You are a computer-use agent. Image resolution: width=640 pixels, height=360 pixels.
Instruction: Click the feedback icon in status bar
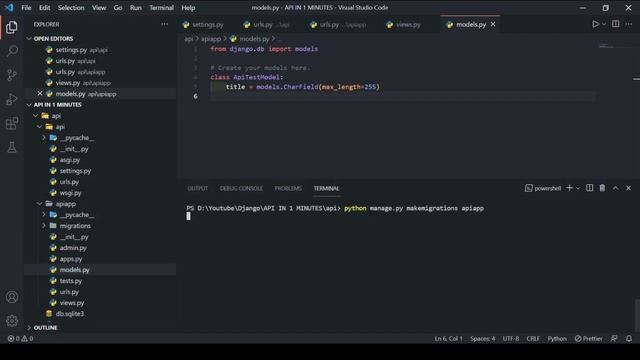[614, 338]
